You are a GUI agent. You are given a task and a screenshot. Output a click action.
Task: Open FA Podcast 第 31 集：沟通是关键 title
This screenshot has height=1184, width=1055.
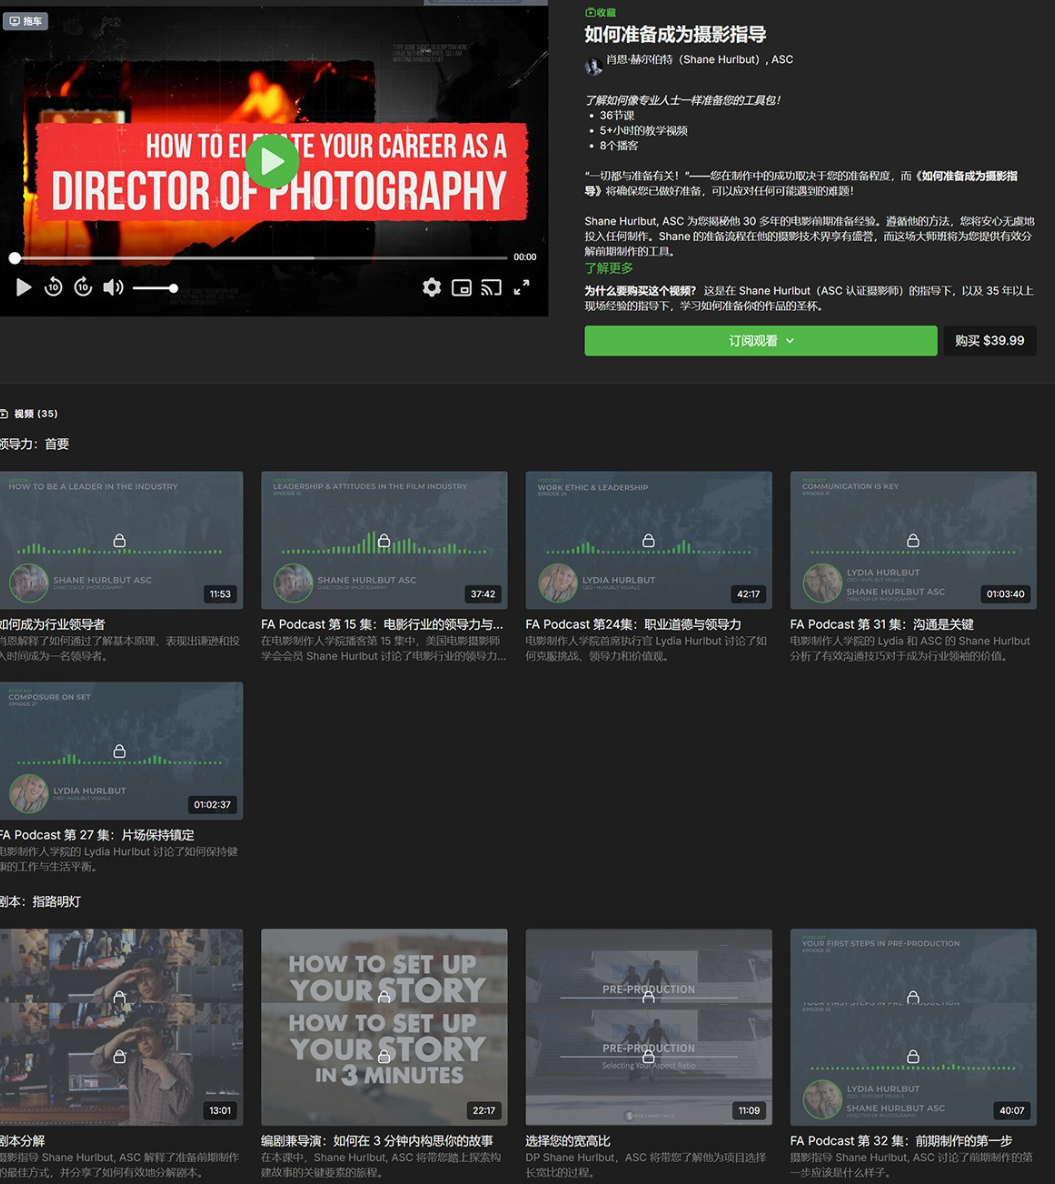tap(881, 624)
